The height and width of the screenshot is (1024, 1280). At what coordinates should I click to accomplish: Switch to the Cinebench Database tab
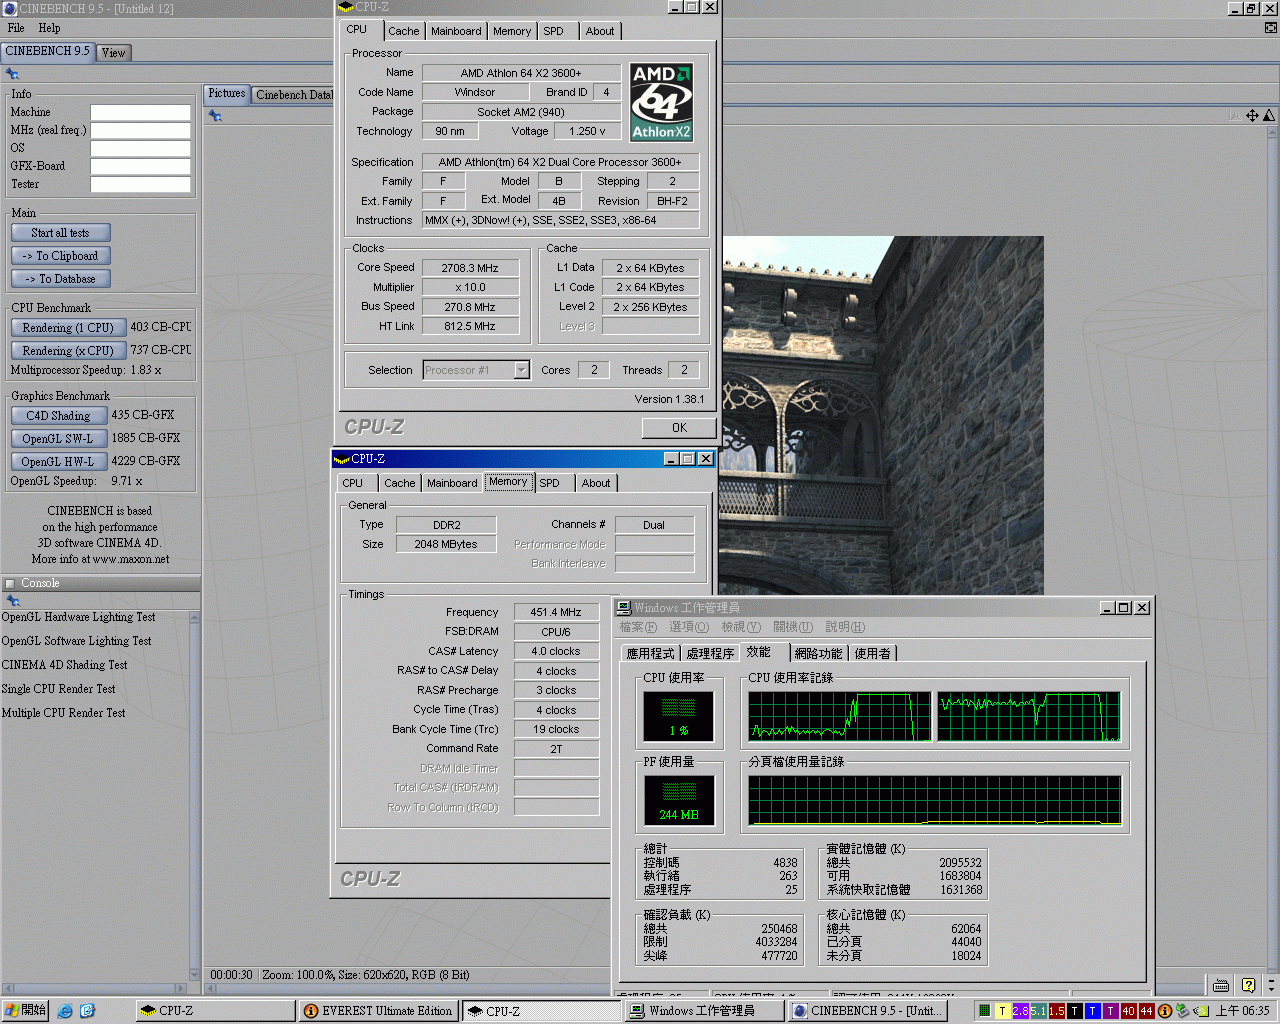tap(292, 95)
